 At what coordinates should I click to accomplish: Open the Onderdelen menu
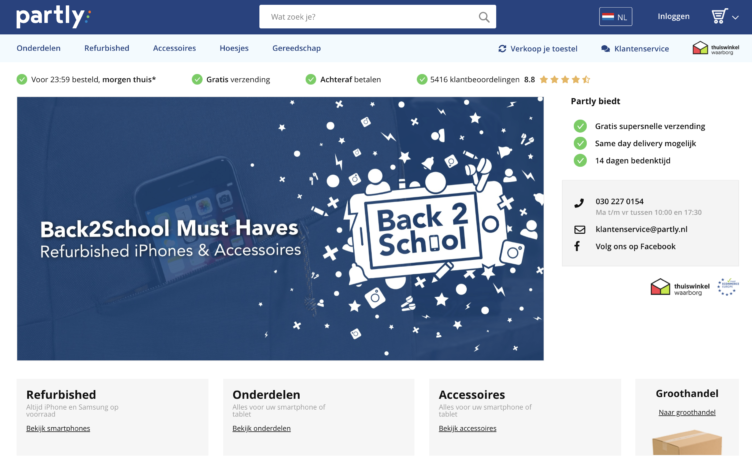[38, 48]
